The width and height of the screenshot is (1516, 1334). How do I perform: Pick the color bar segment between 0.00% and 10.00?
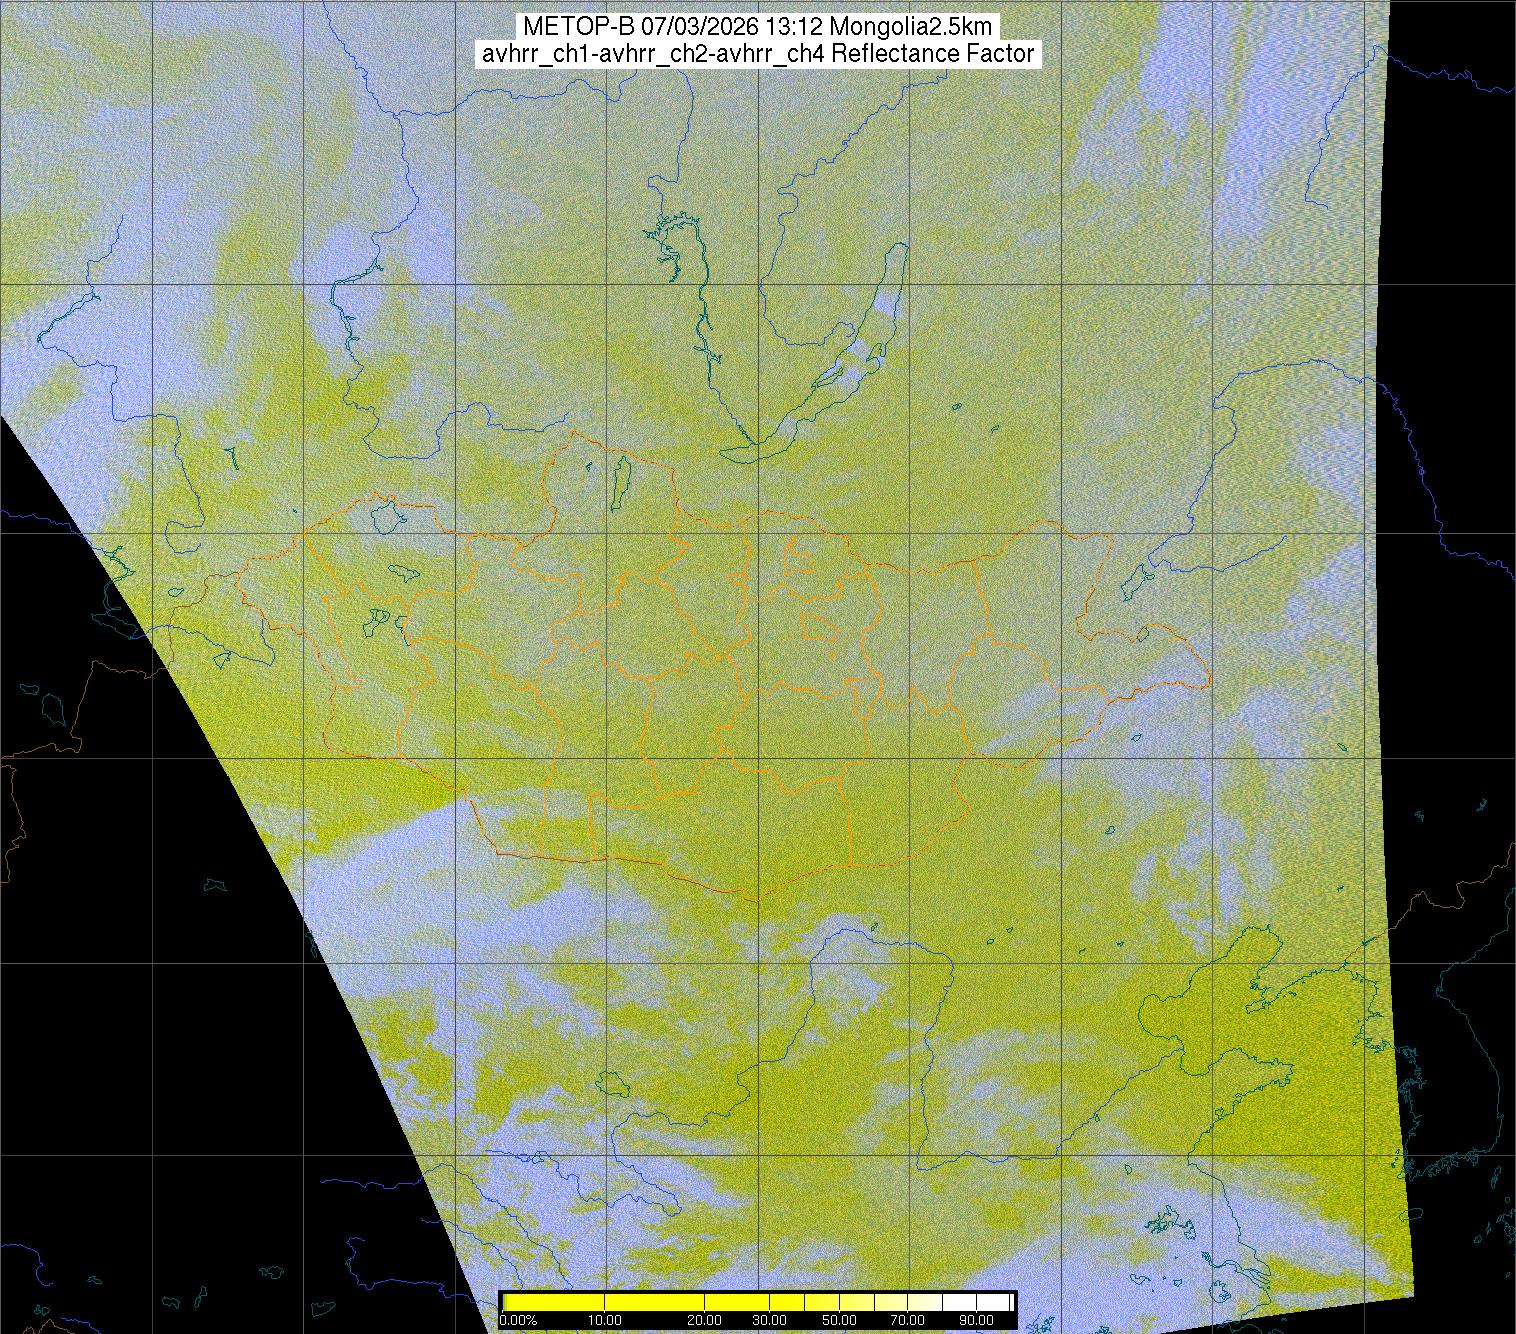[x=555, y=1302]
